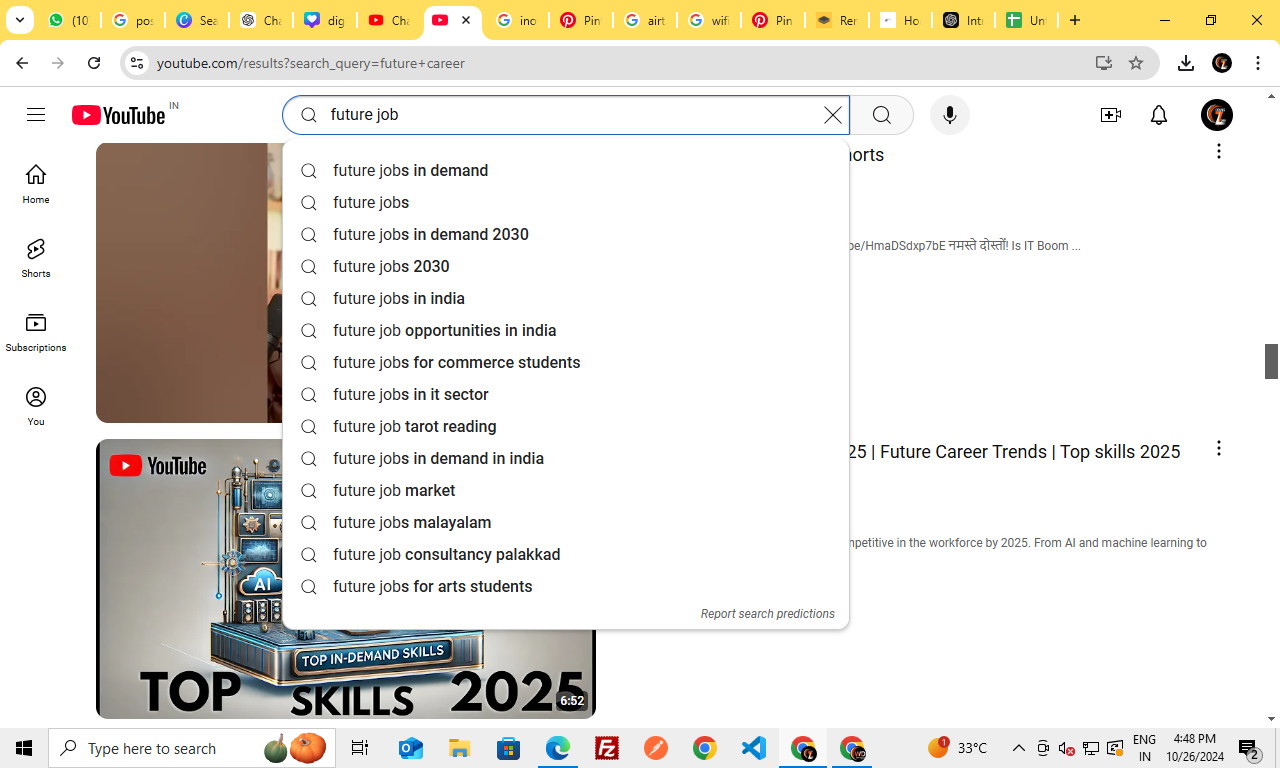Switch to the Google "ino" tab

point(517,20)
